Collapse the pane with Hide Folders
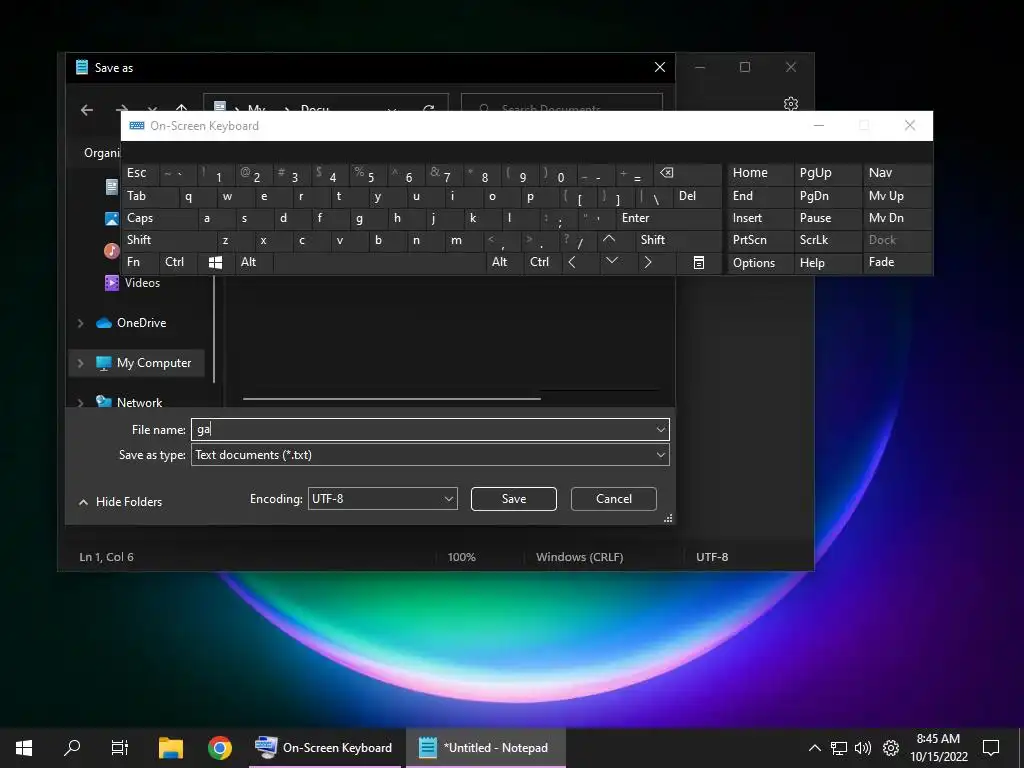Viewport: 1024px width, 768px height. pyautogui.click(x=120, y=502)
